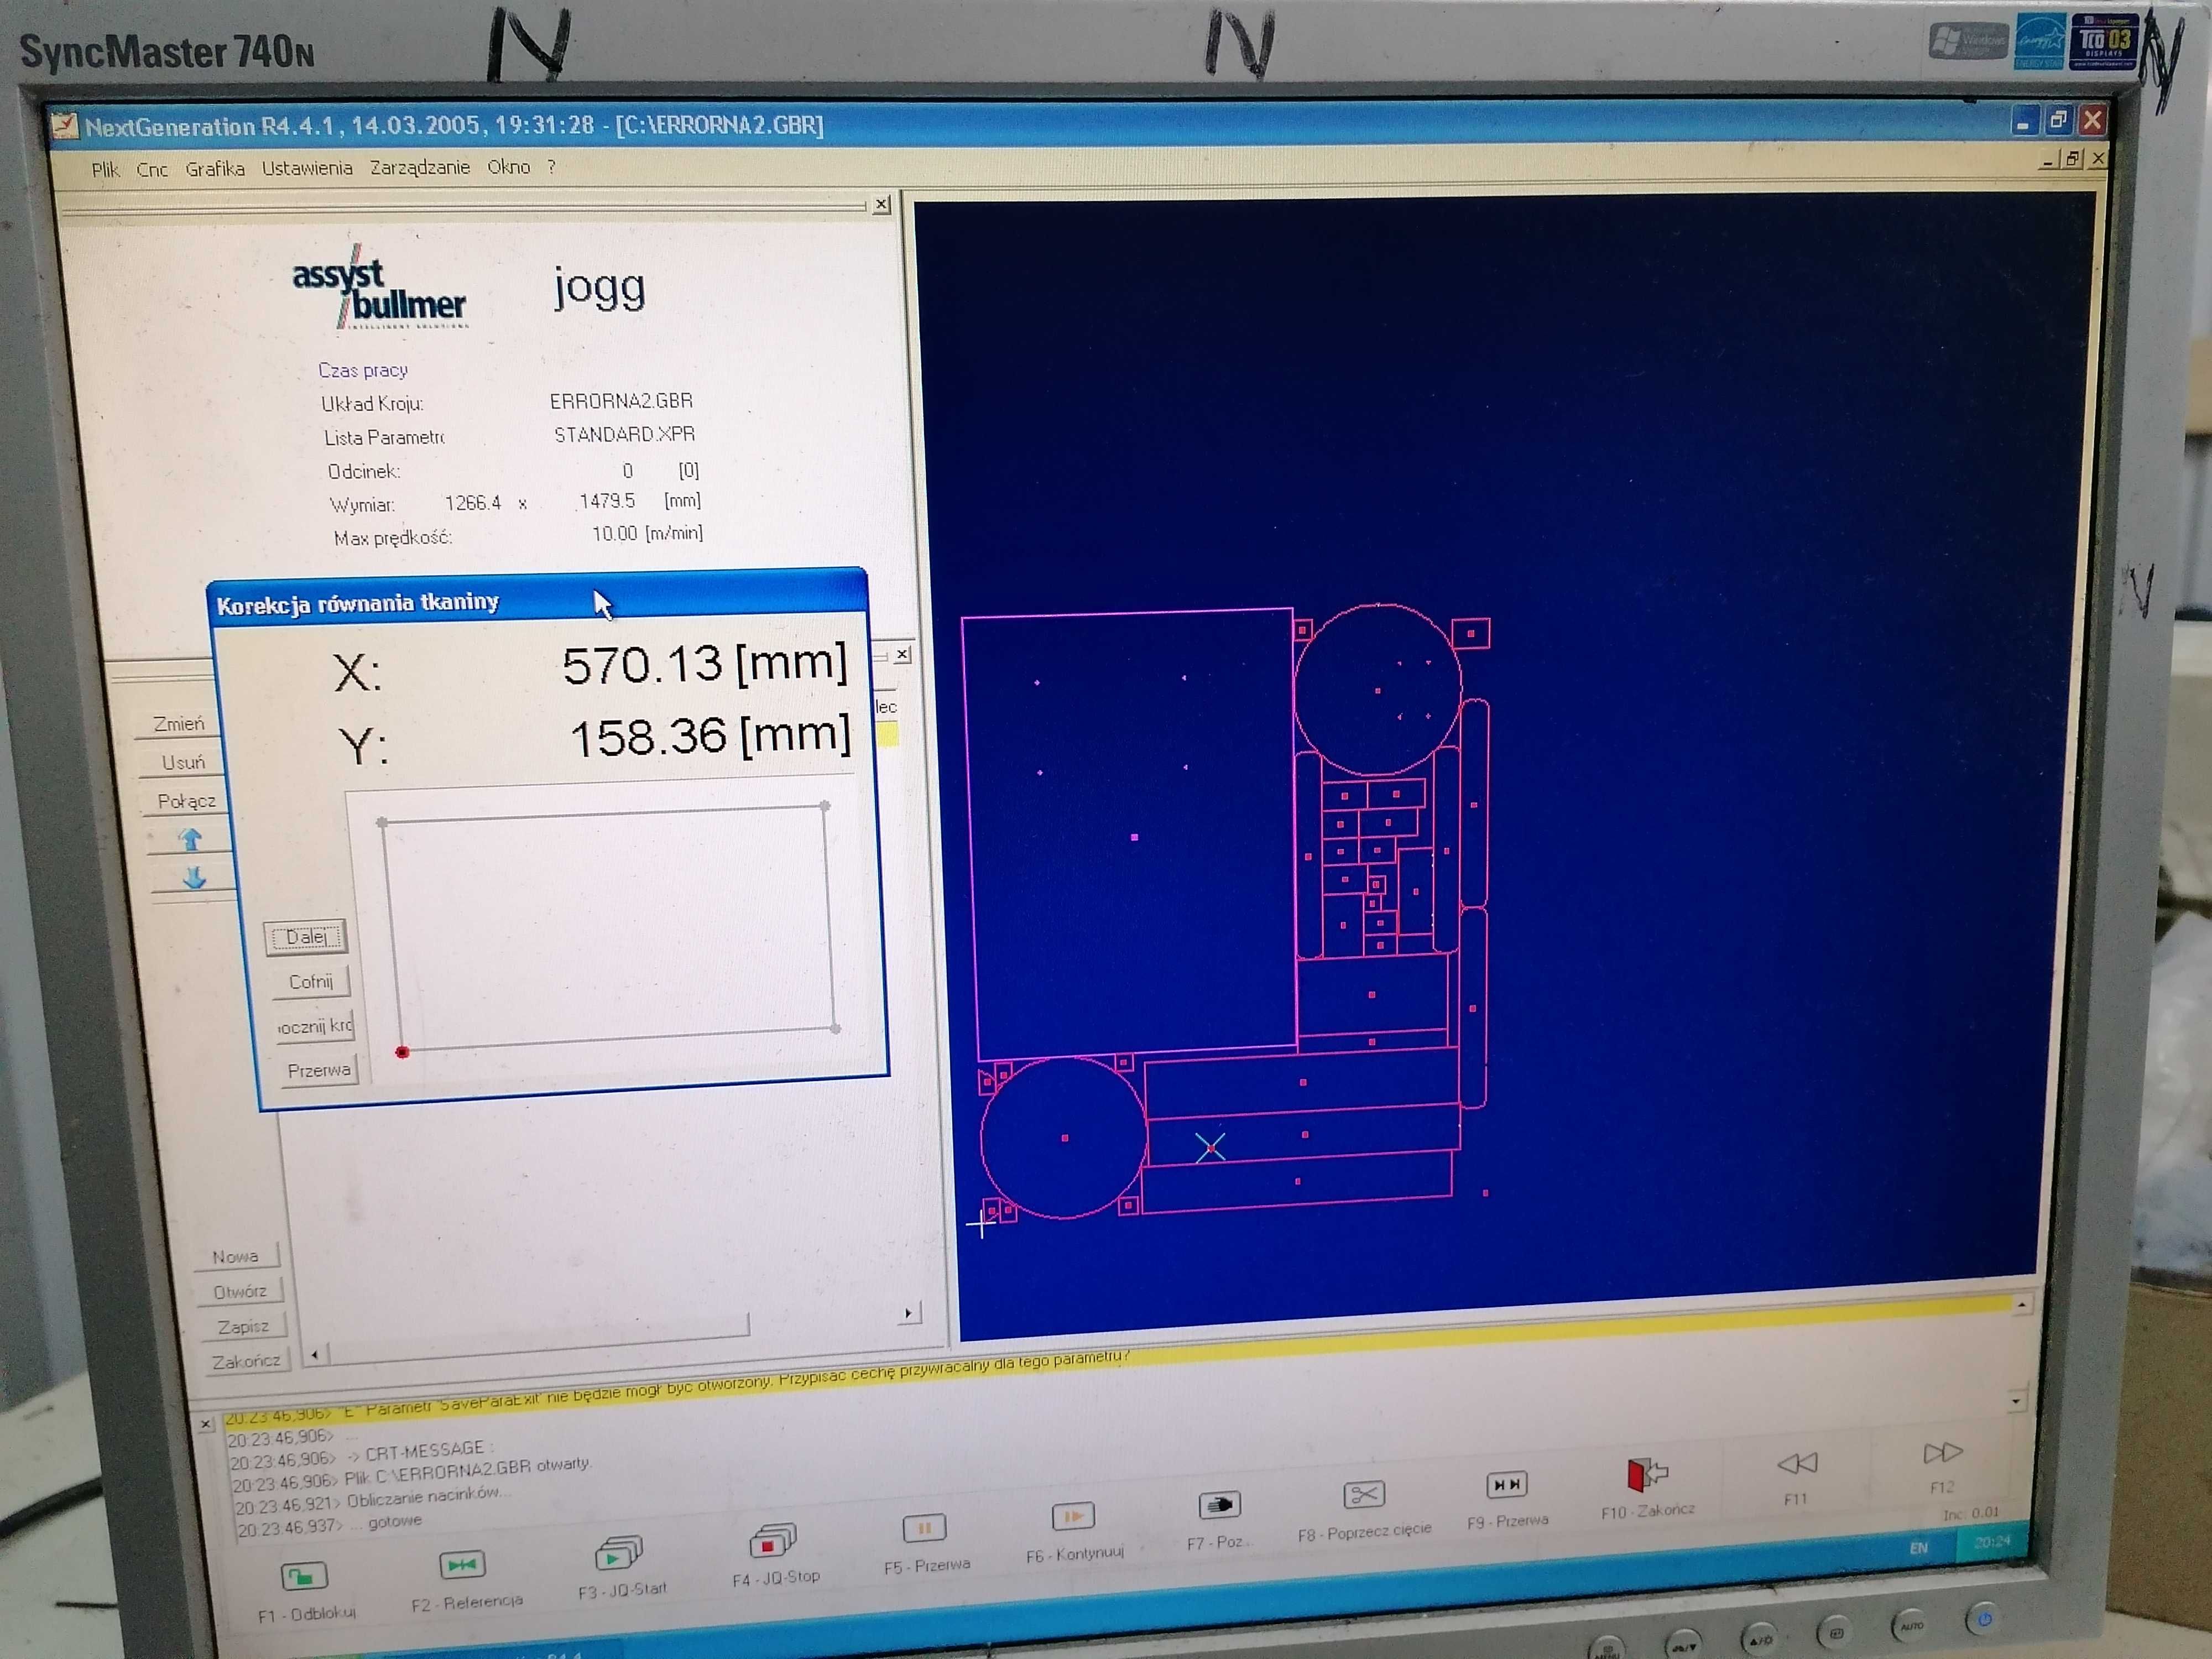Open the Okno menu

(509, 167)
